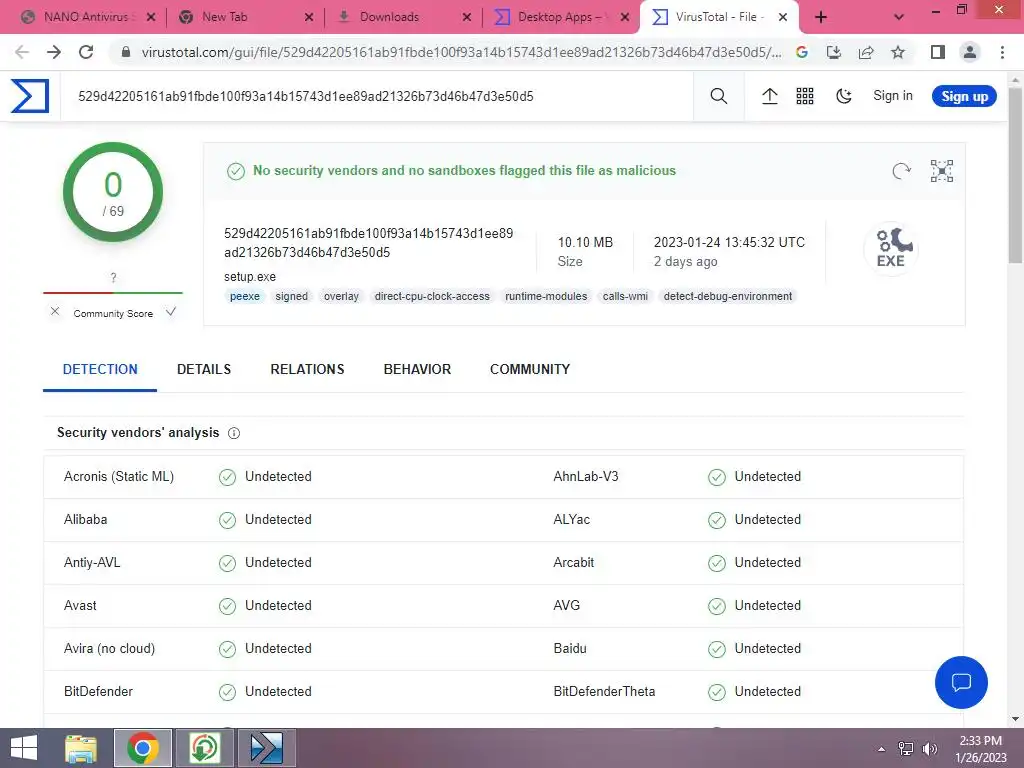The height and width of the screenshot is (768, 1024).
Task: Open File Explorer from taskbar
Action: [81, 748]
